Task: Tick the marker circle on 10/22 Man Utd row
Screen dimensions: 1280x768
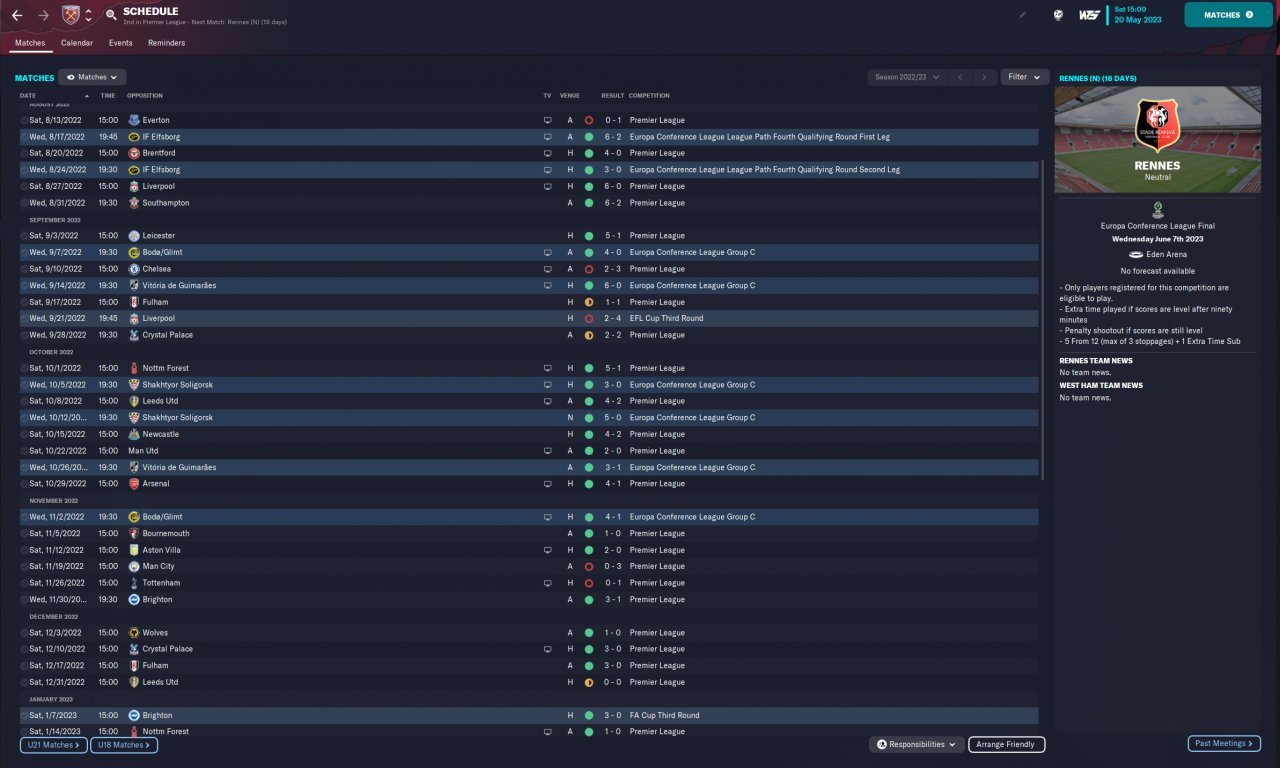Action: pyautogui.click(x=24, y=451)
